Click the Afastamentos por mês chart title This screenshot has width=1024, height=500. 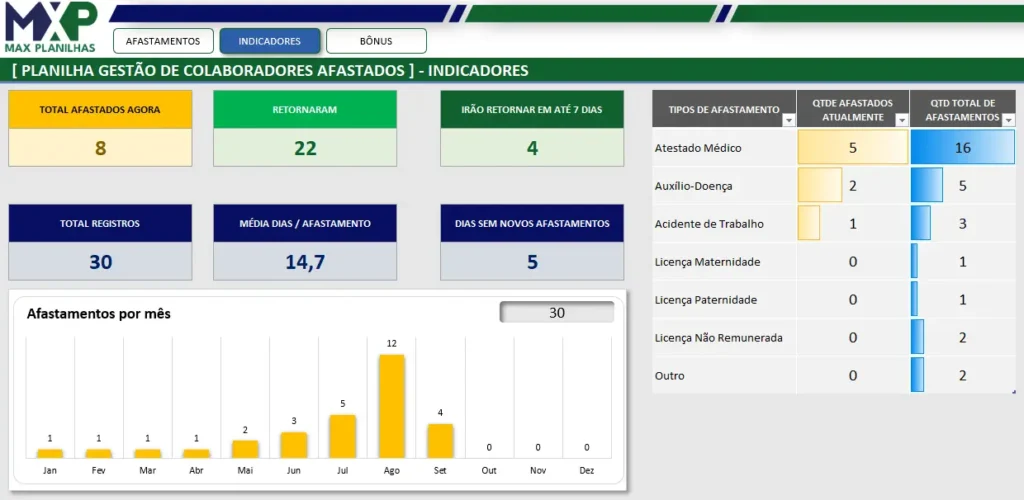[x=99, y=314]
